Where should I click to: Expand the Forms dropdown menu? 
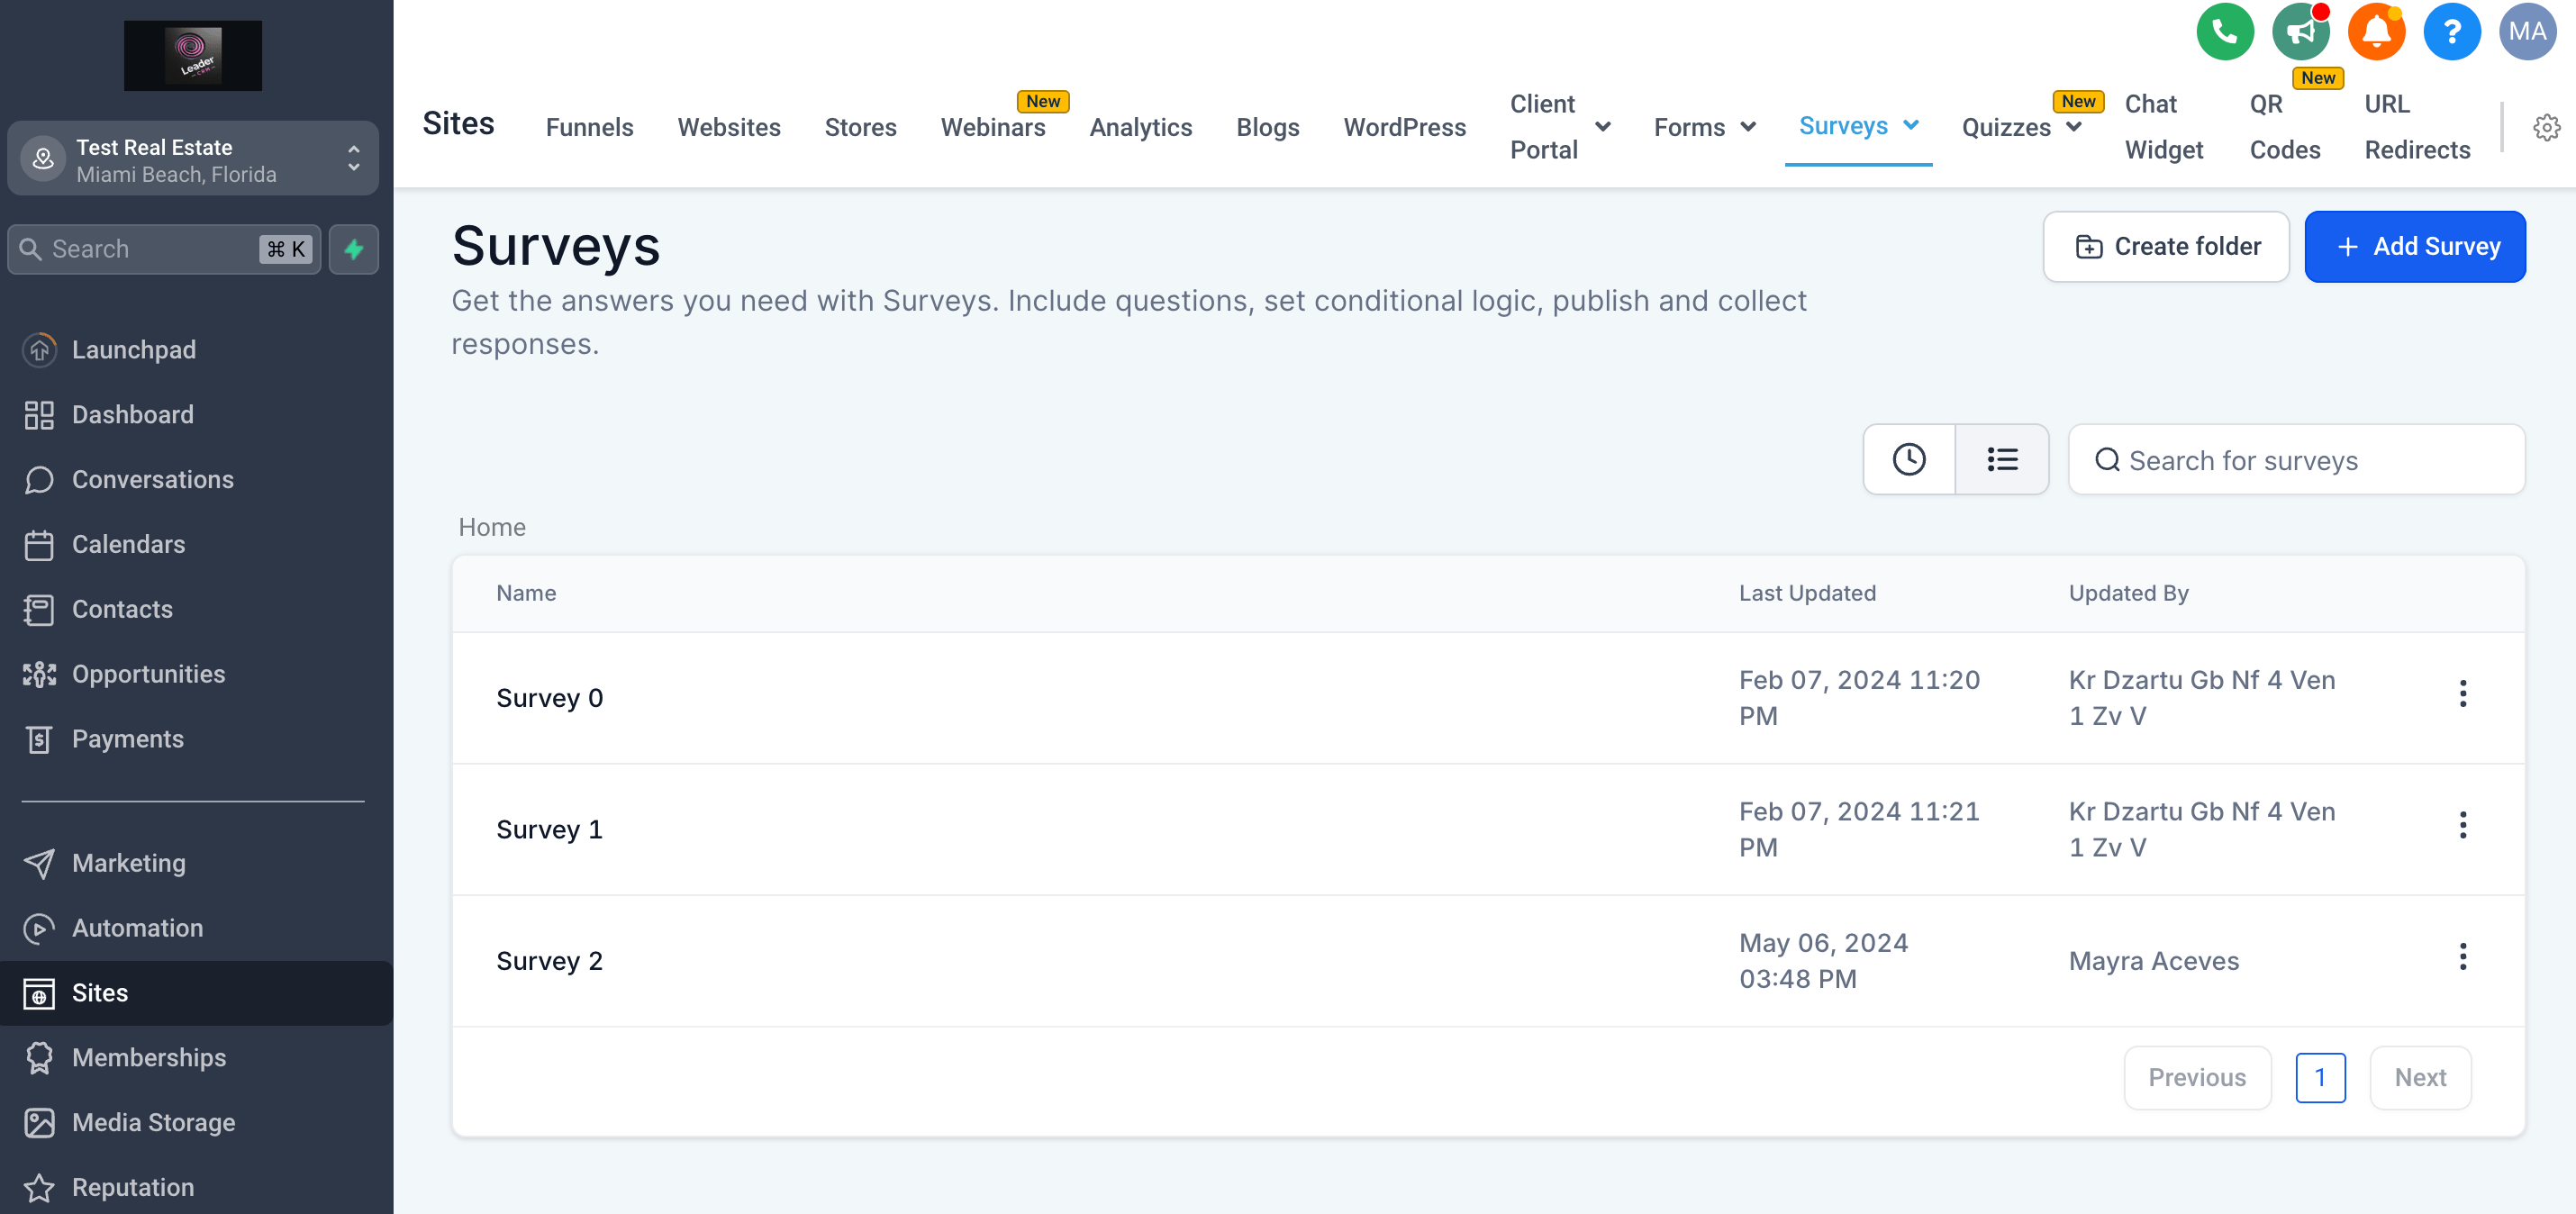[x=1704, y=127]
